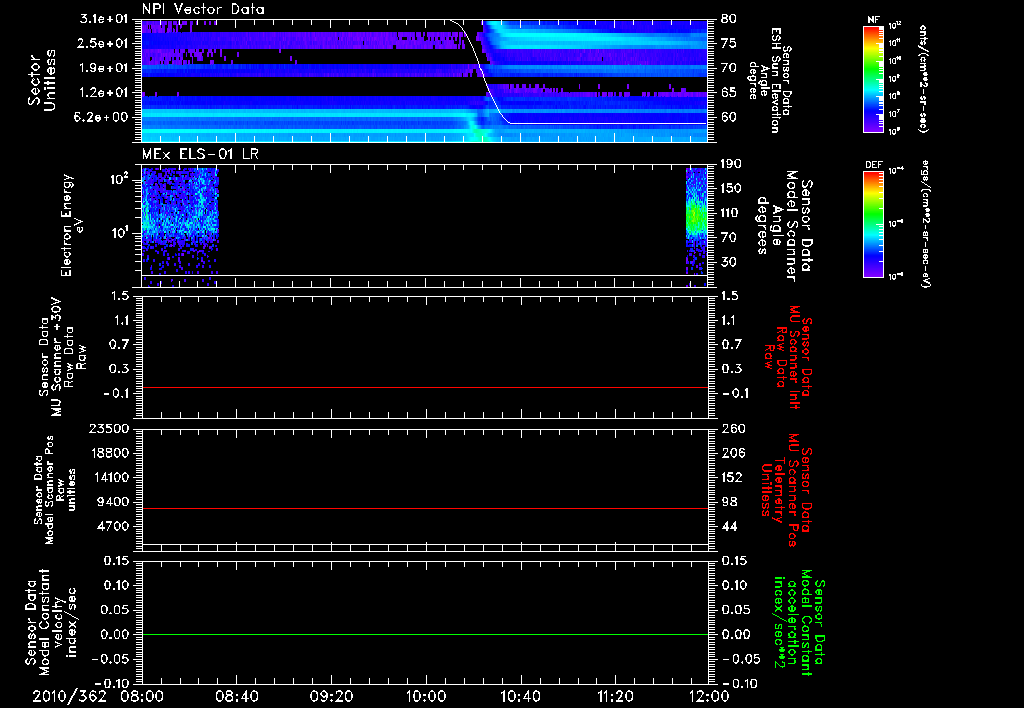Click the 08:40 time axis label
Image resolution: width=1024 pixels, height=708 pixels.
[236, 696]
